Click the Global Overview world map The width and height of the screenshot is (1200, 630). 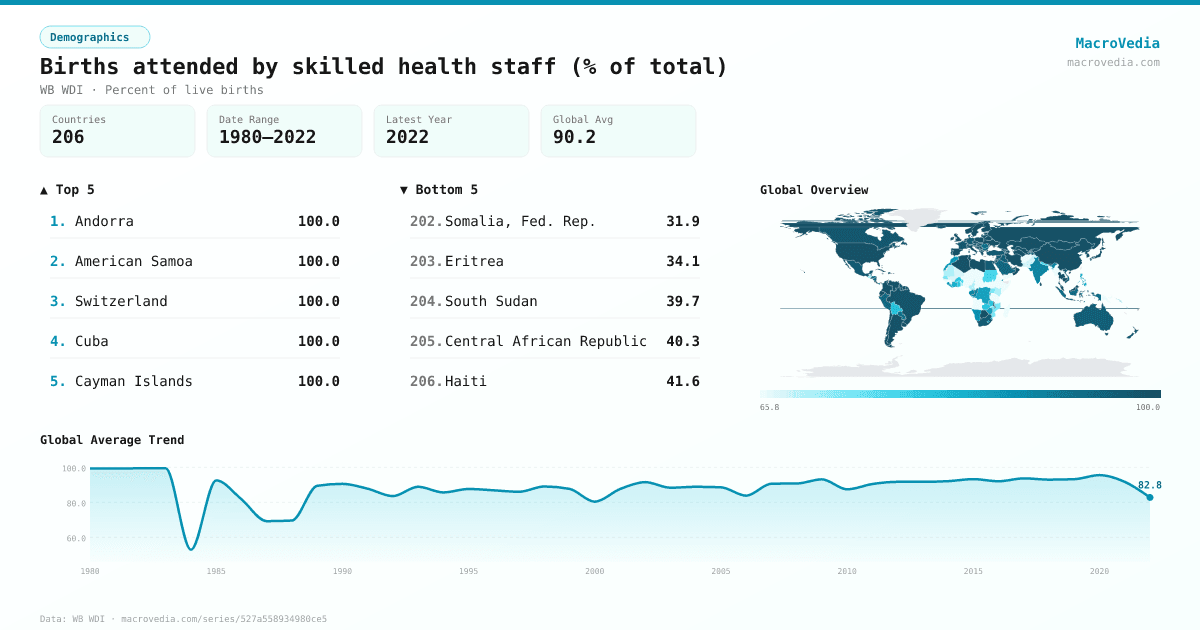[x=960, y=295]
